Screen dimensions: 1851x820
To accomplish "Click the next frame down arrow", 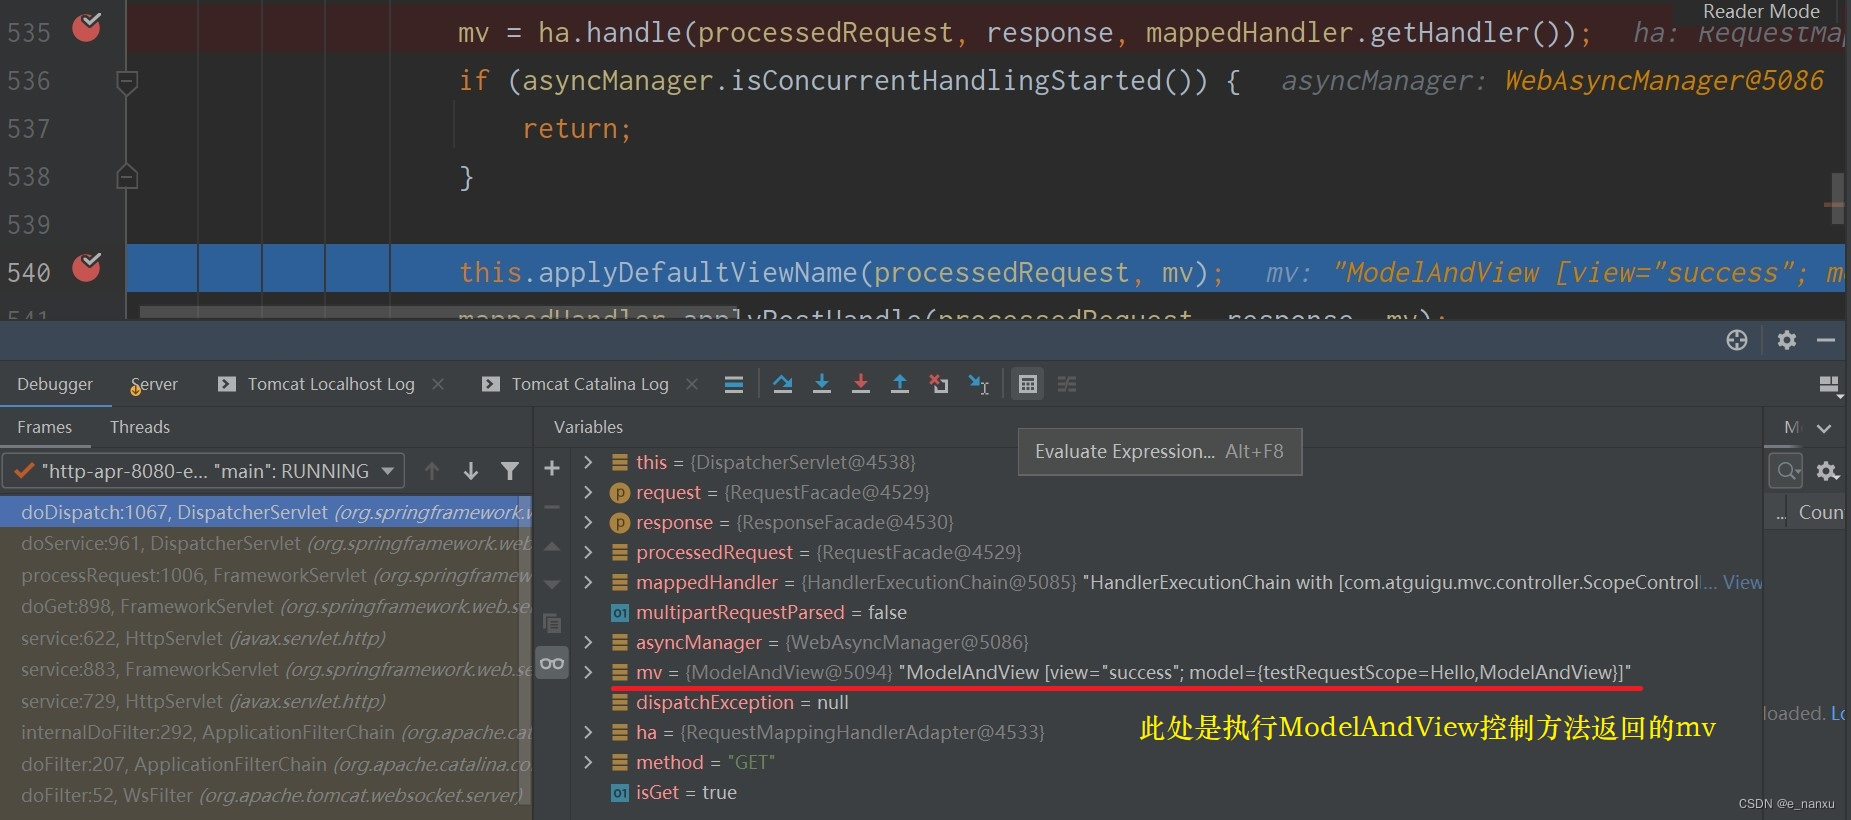I will pos(471,471).
